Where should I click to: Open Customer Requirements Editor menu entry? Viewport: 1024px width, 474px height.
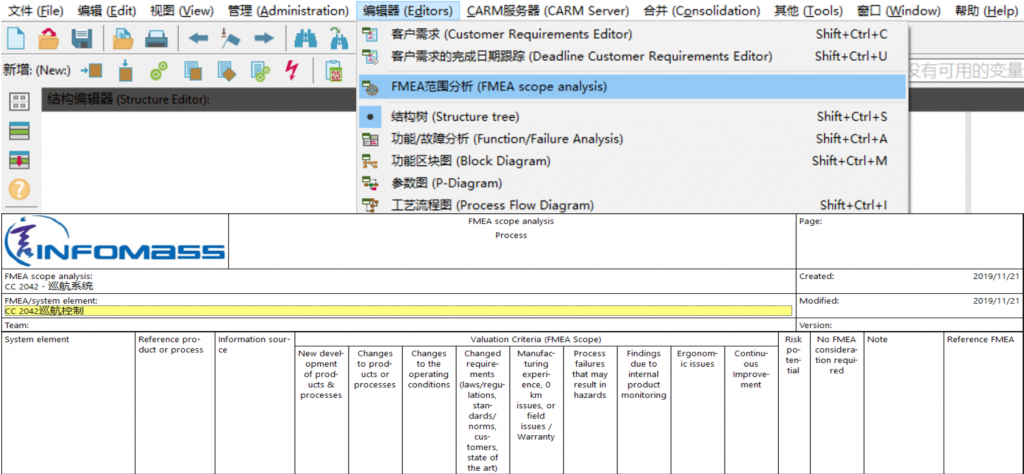point(511,34)
